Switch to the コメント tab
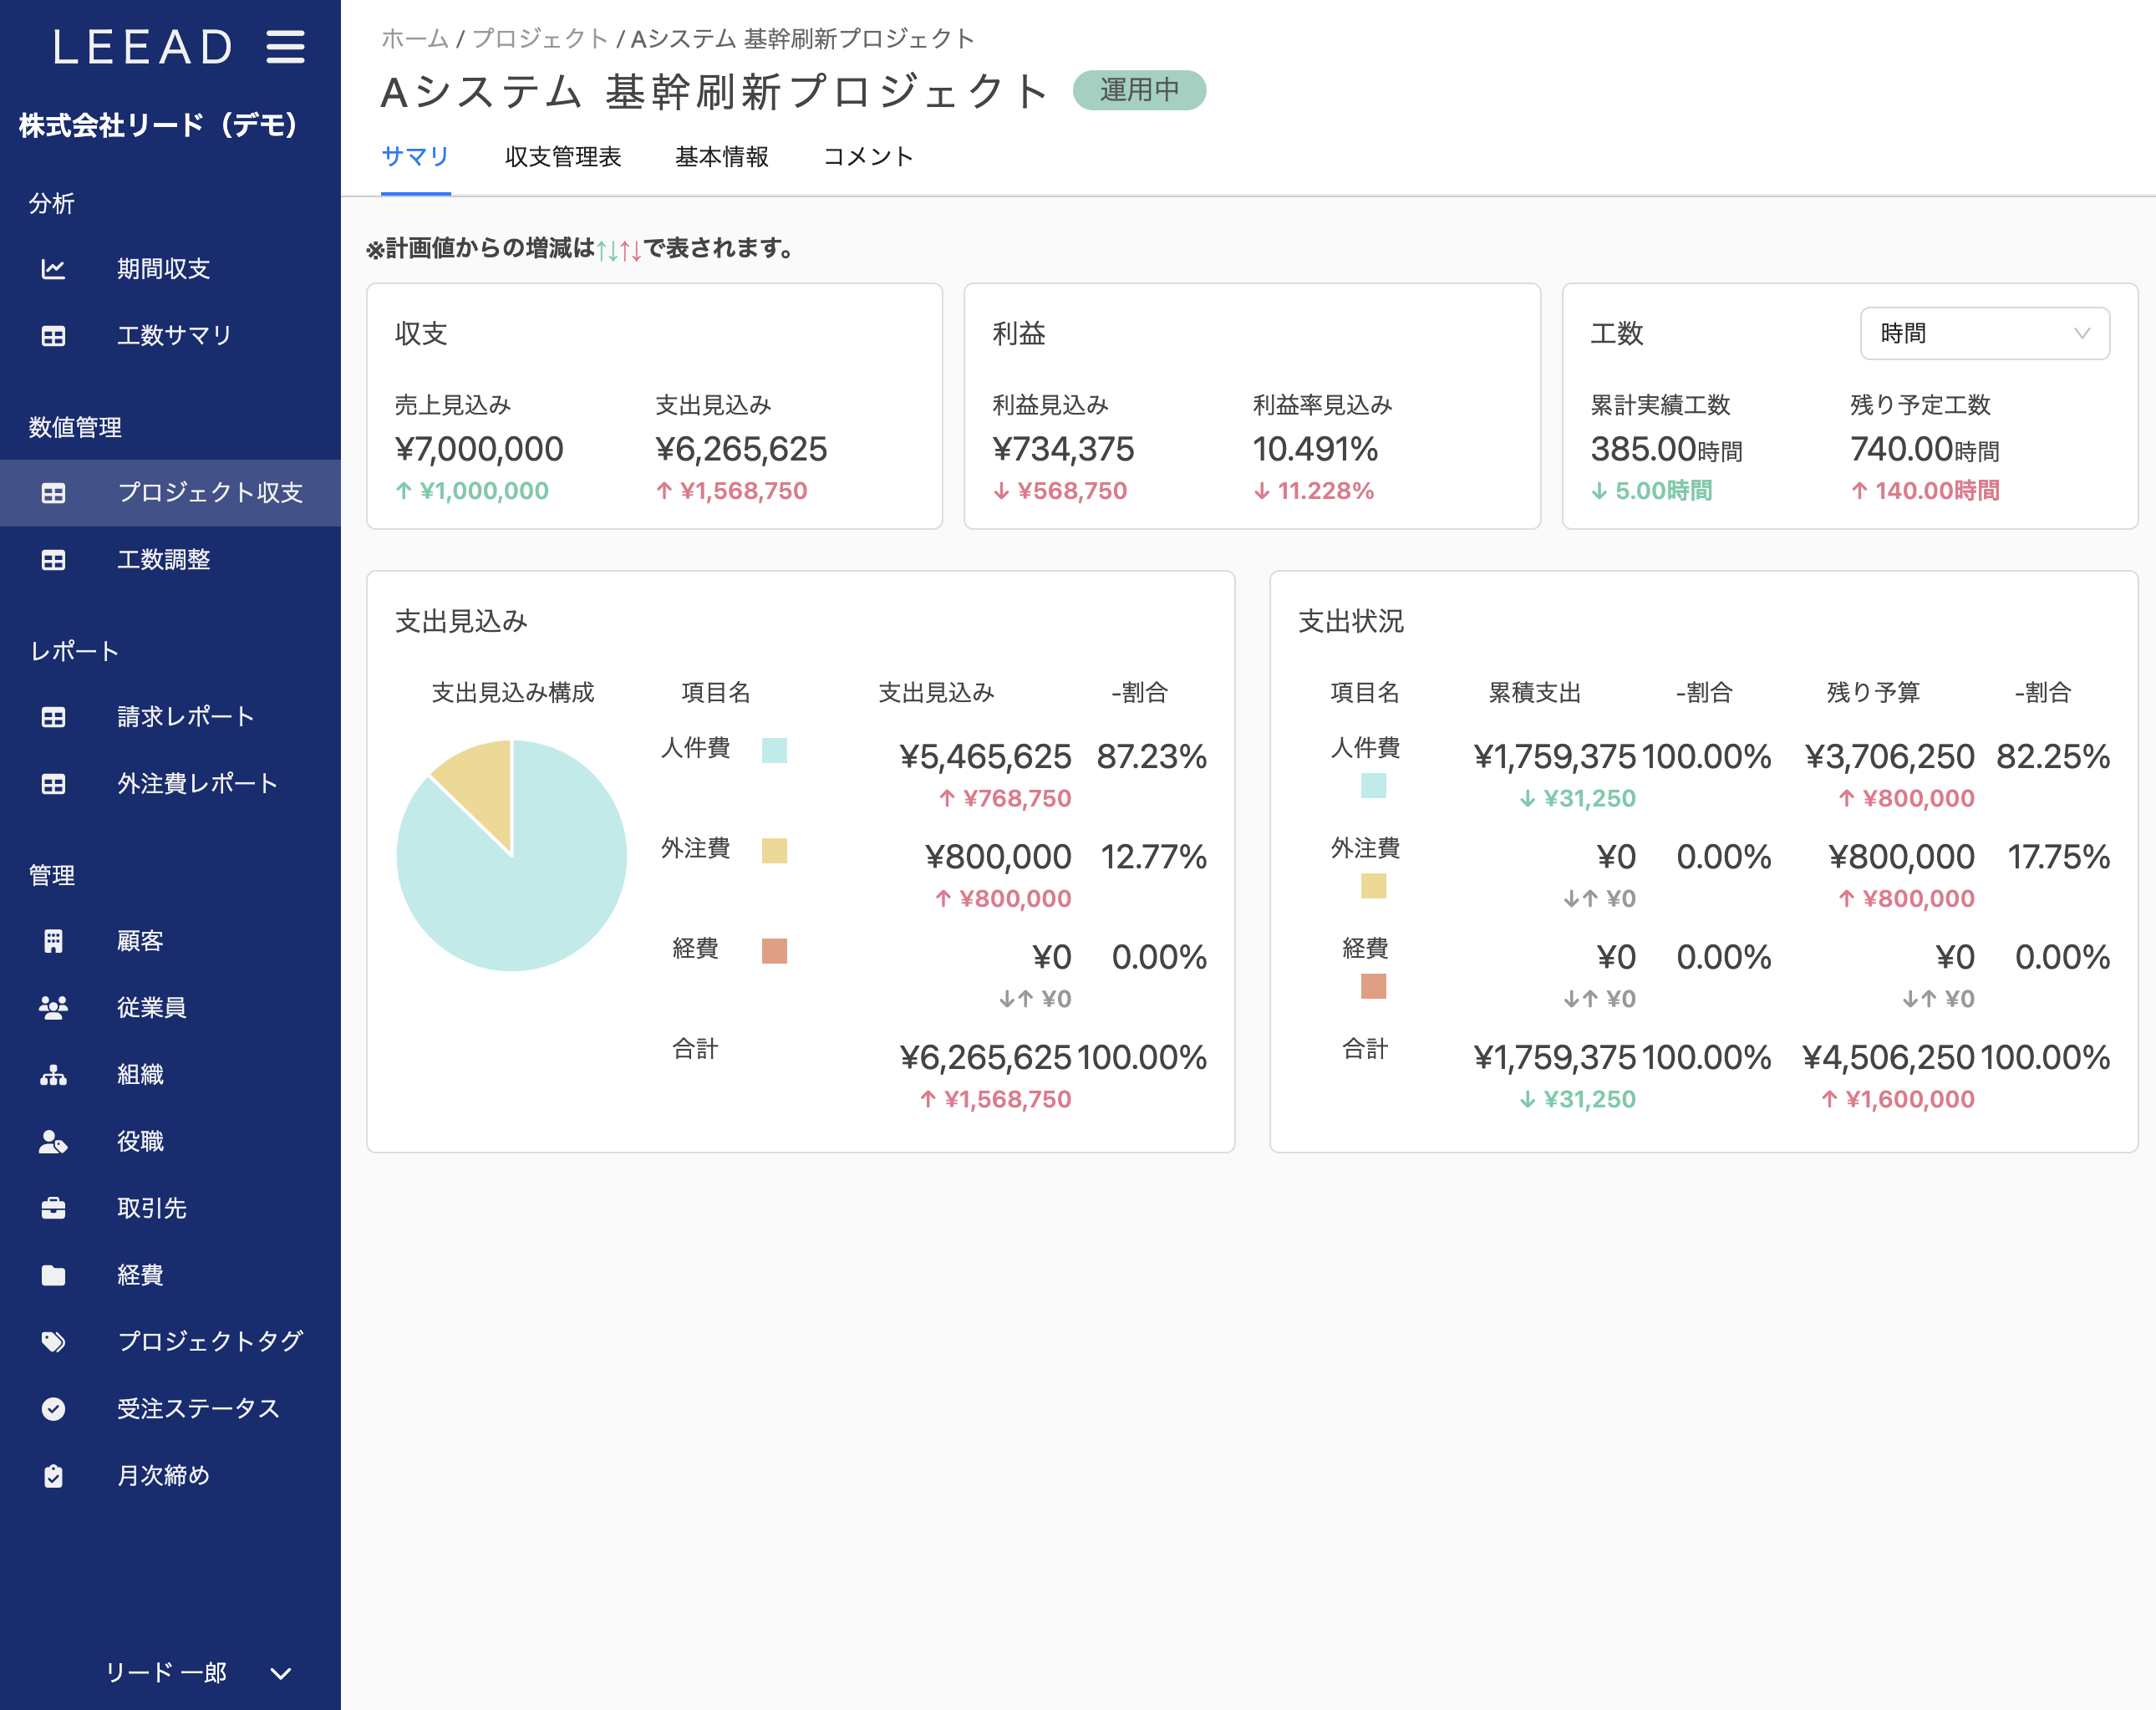The image size is (2156, 1710). (868, 157)
